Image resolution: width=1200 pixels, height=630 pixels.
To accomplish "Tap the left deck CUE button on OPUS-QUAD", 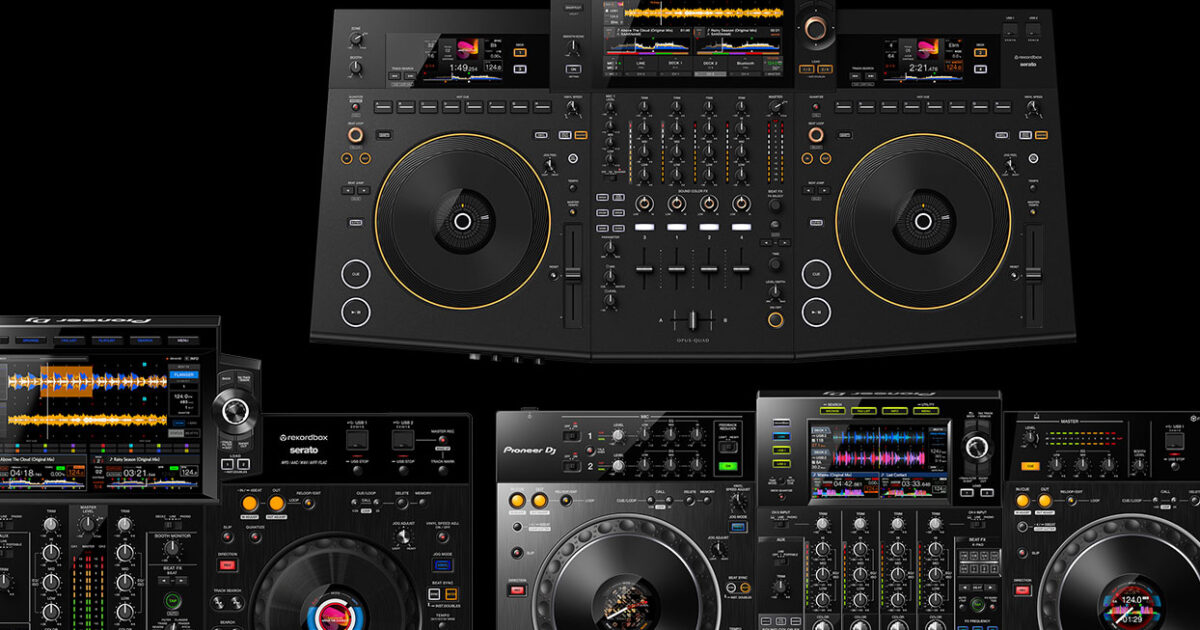I will pos(355,273).
